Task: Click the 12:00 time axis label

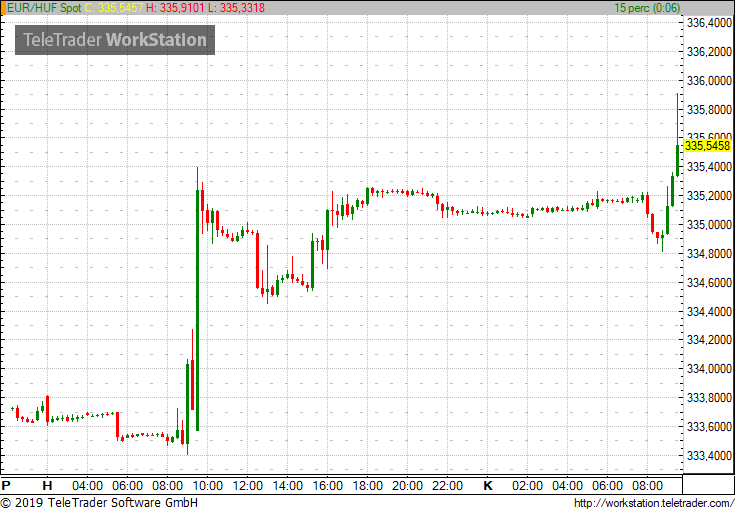Action: tap(248, 485)
